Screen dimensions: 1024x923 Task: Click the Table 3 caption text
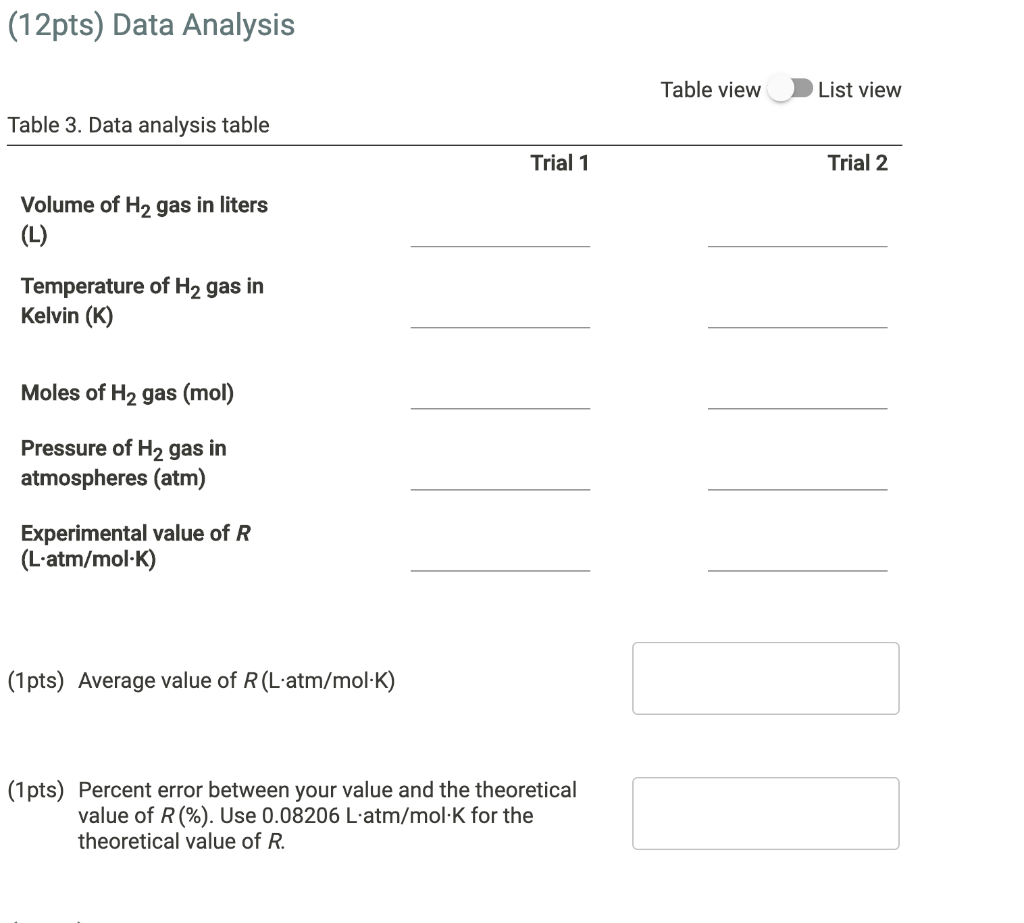click(139, 124)
